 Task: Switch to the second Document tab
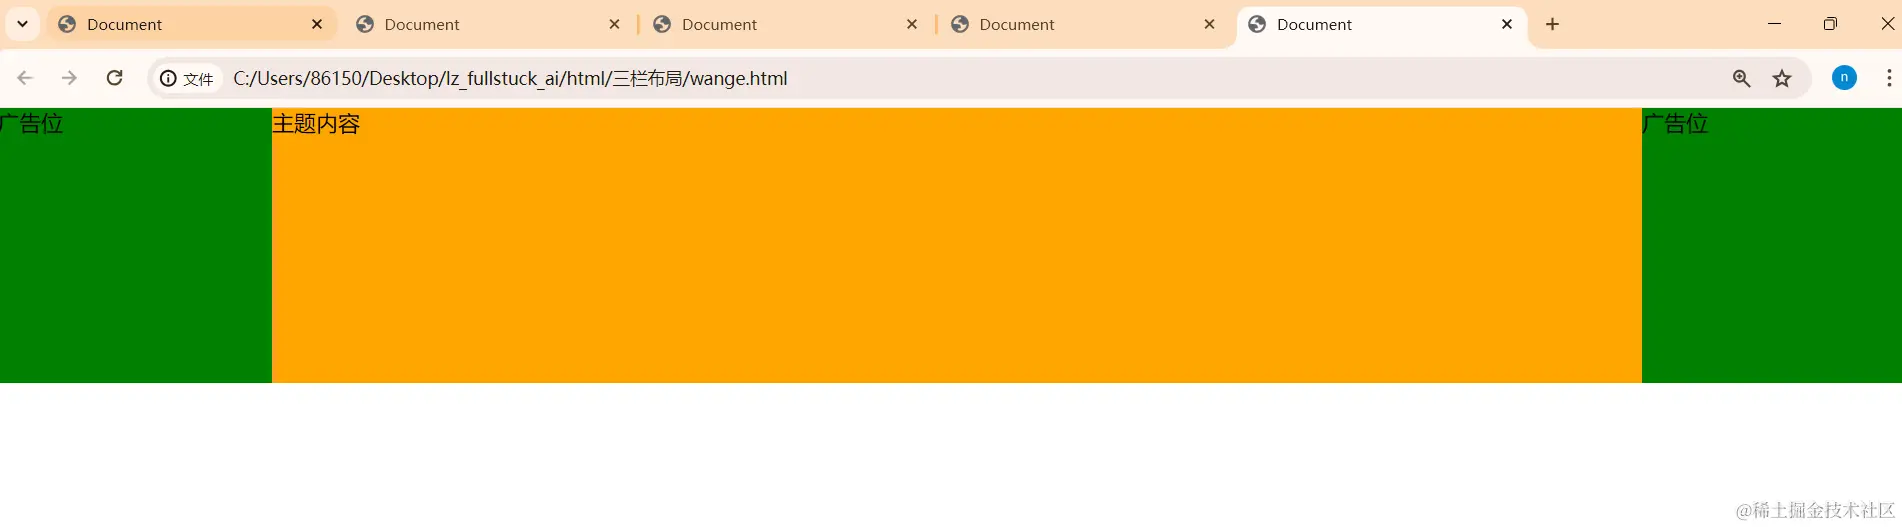tap(488, 24)
